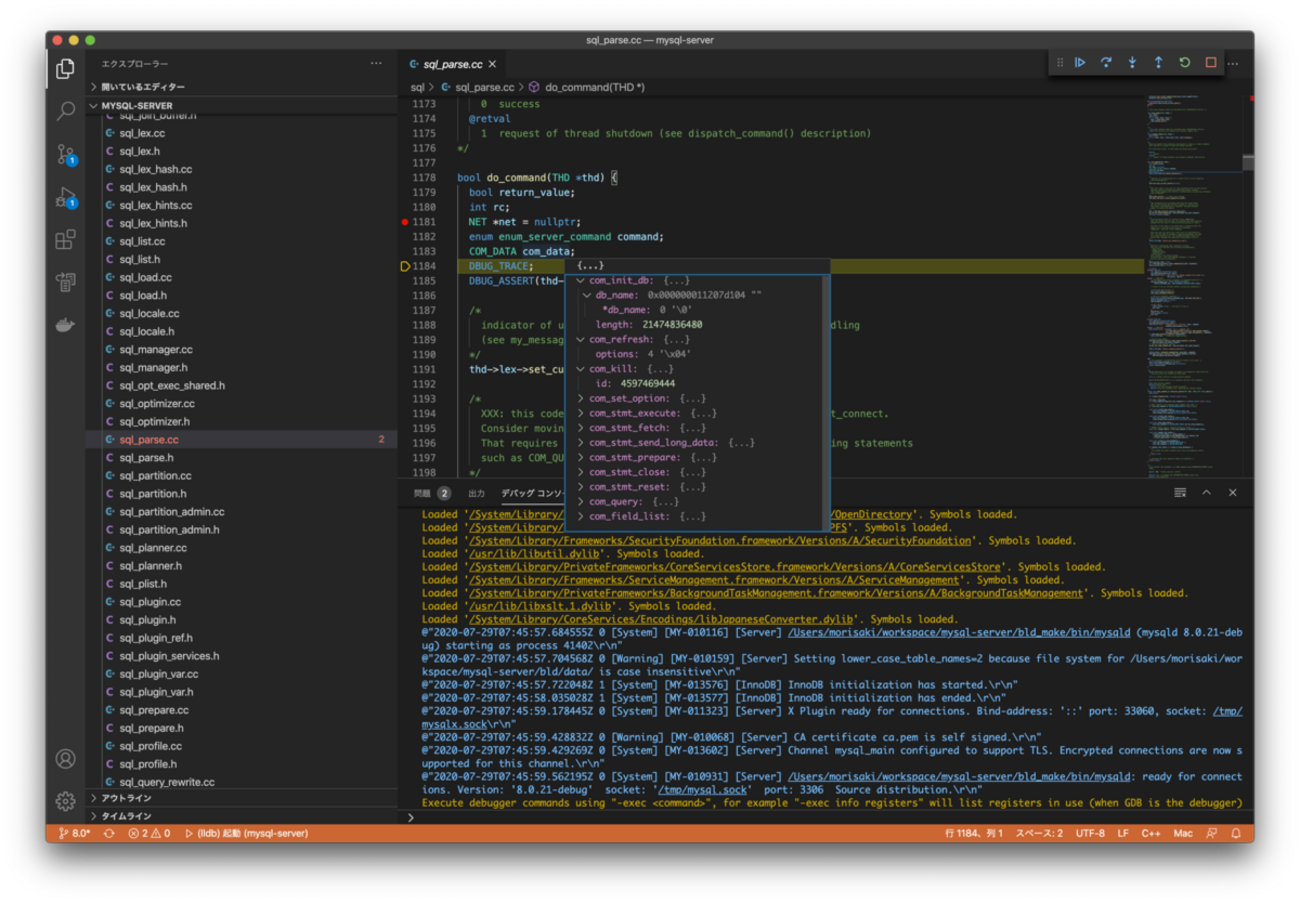Toggle breakpoint on line 1181
The image size is (1300, 903).
click(405, 222)
